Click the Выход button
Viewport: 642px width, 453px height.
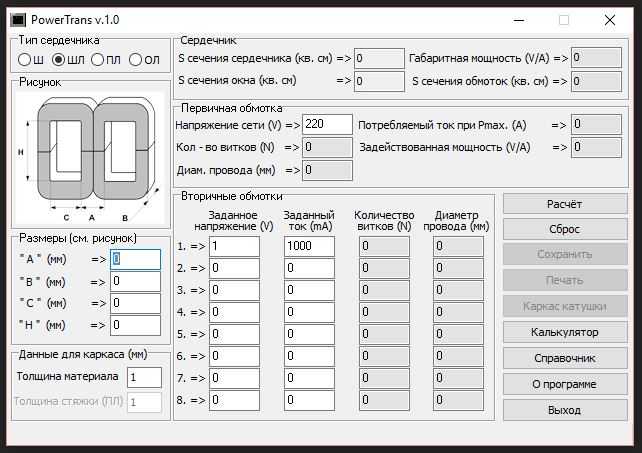click(x=565, y=410)
